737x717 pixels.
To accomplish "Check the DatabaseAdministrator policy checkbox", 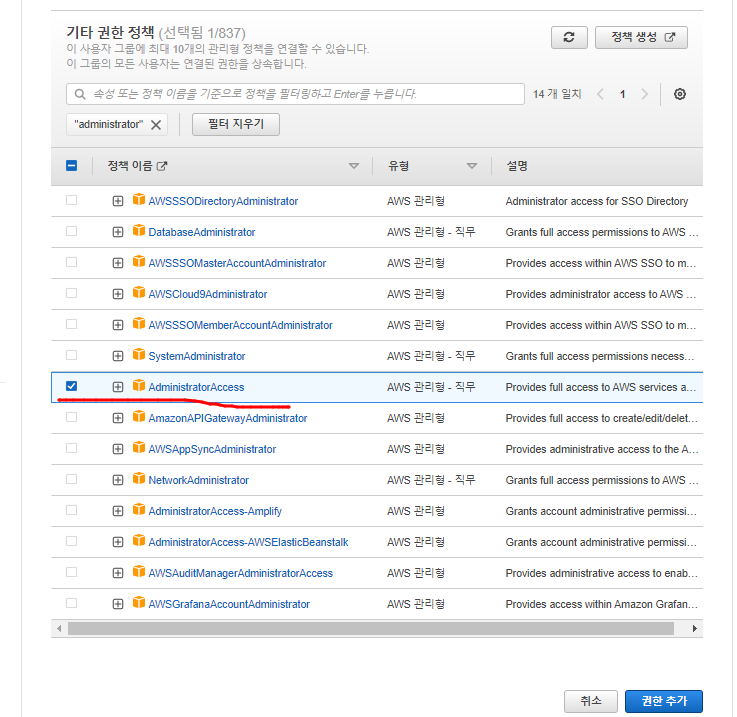I will 71,231.
